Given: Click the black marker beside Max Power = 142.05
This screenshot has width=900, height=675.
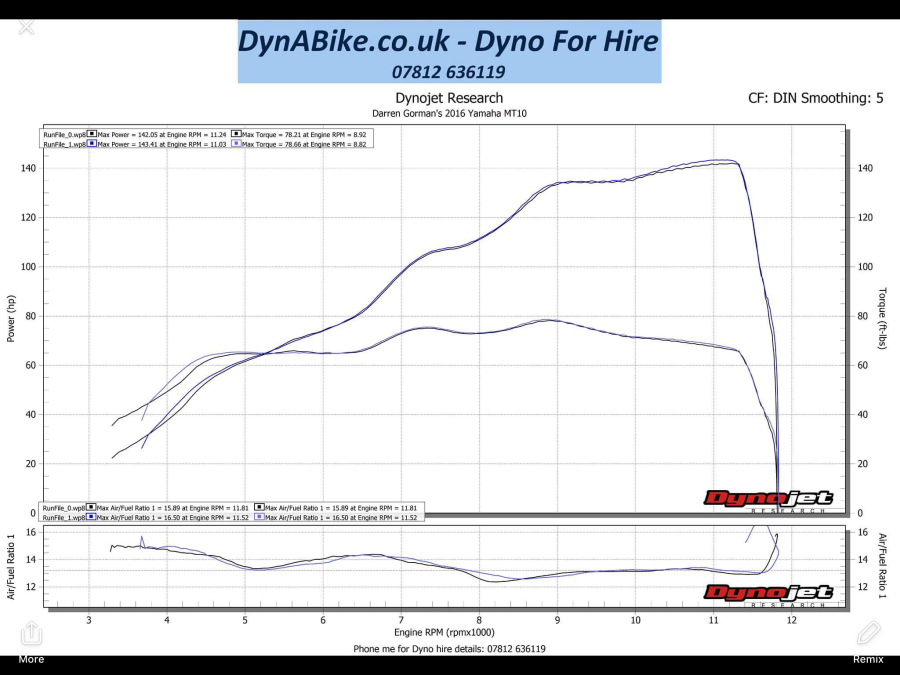Looking at the screenshot, I should tap(92, 134).
